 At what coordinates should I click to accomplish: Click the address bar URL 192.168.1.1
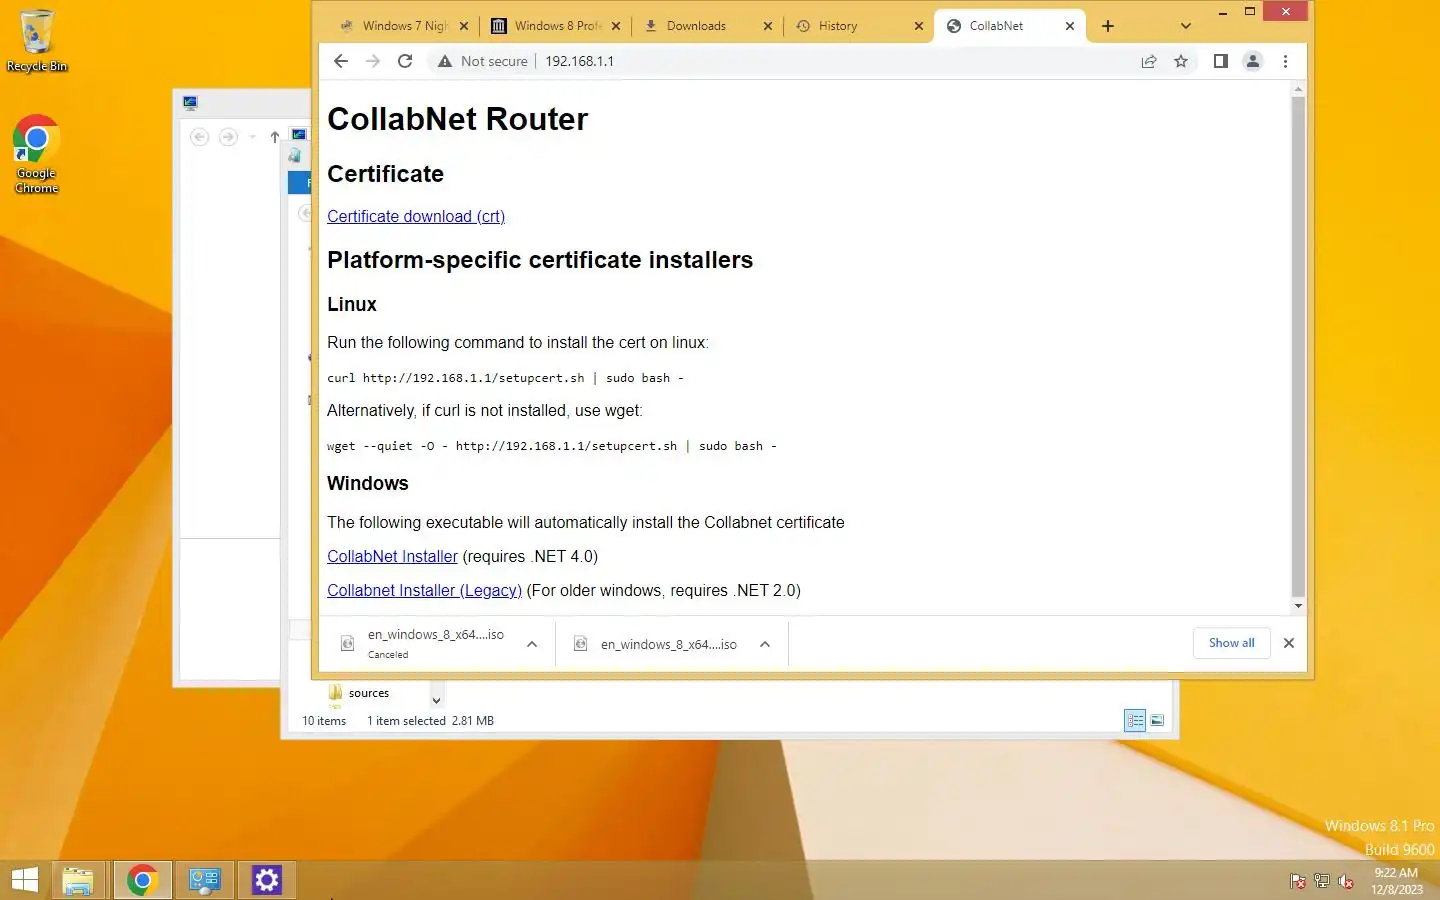click(x=580, y=61)
